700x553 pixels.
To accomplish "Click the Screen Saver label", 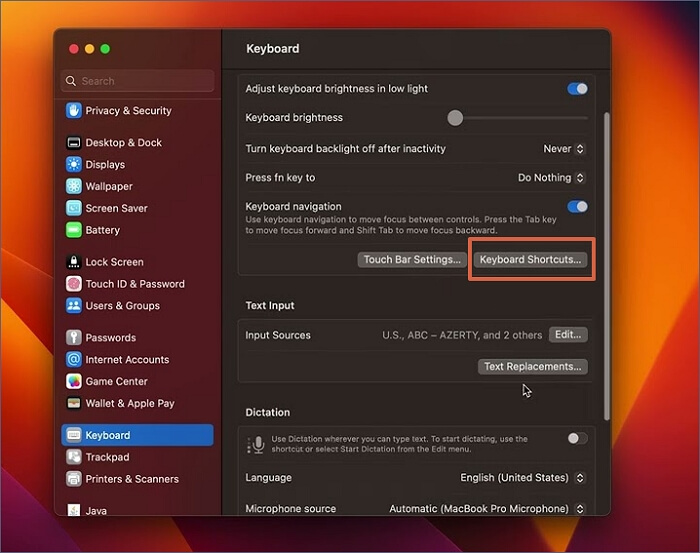I will pos(117,208).
